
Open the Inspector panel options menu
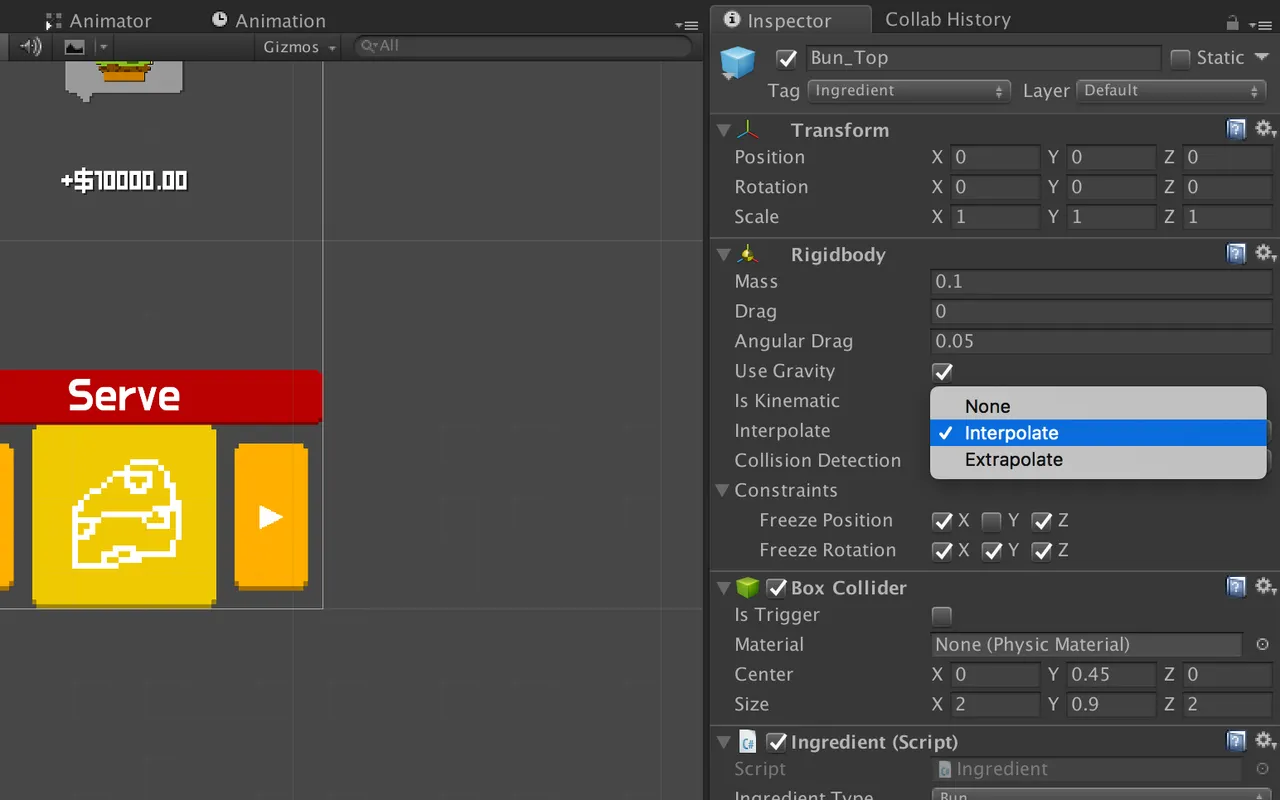click(x=1261, y=24)
